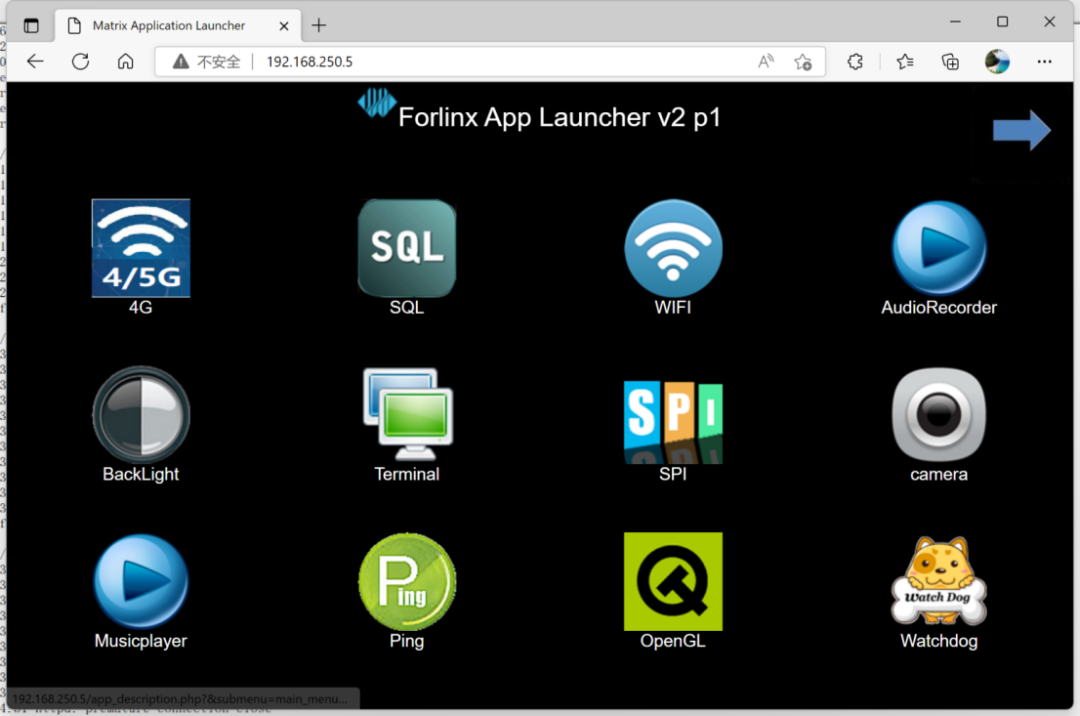The width and height of the screenshot is (1080, 716).
Task: Go back in browser history
Action: pyautogui.click(x=35, y=61)
